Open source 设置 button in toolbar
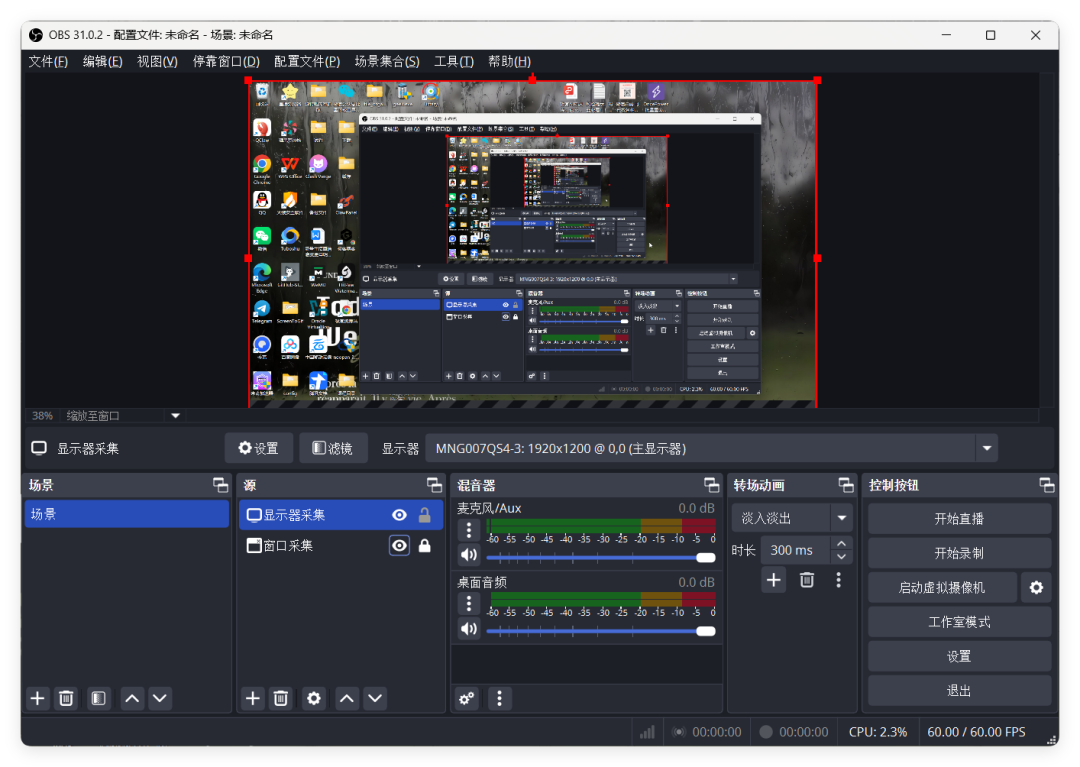 pos(259,448)
